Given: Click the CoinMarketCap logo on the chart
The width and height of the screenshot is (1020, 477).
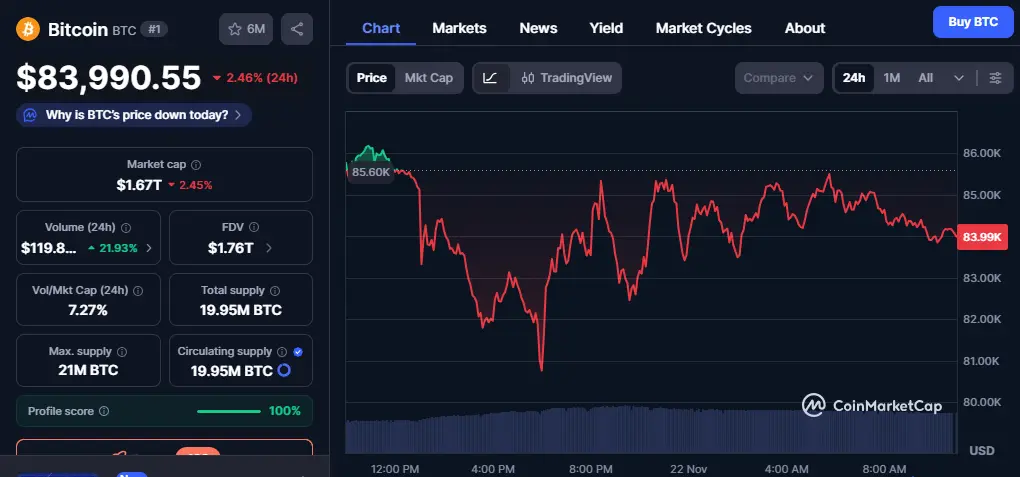Looking at the screenshot, I should click(872, 405).
